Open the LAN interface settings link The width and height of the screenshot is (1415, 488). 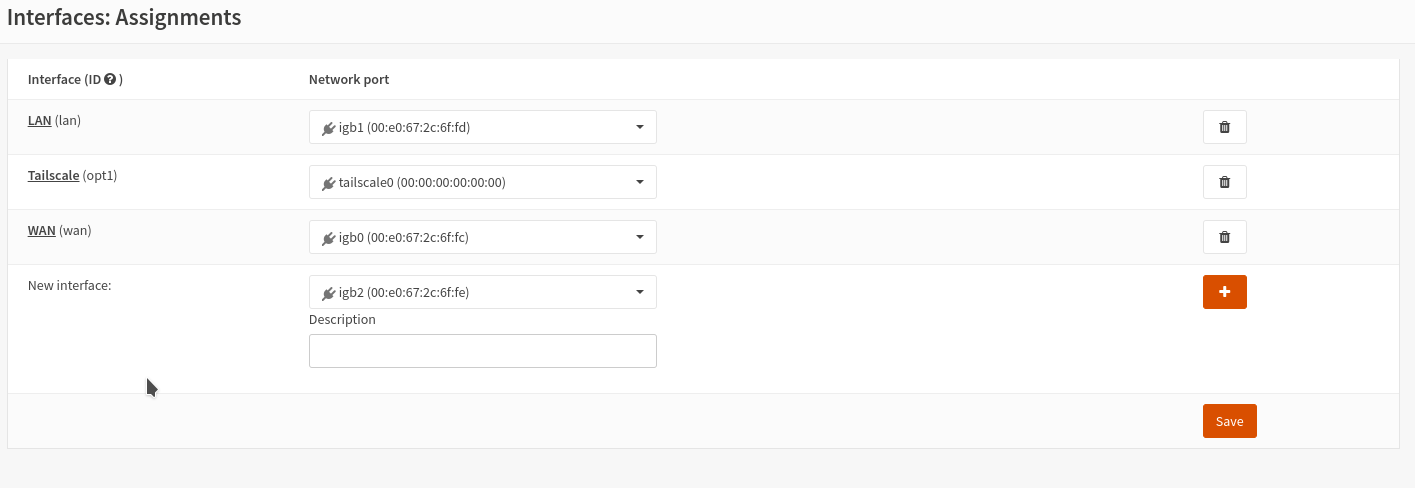tap(39, 120)
